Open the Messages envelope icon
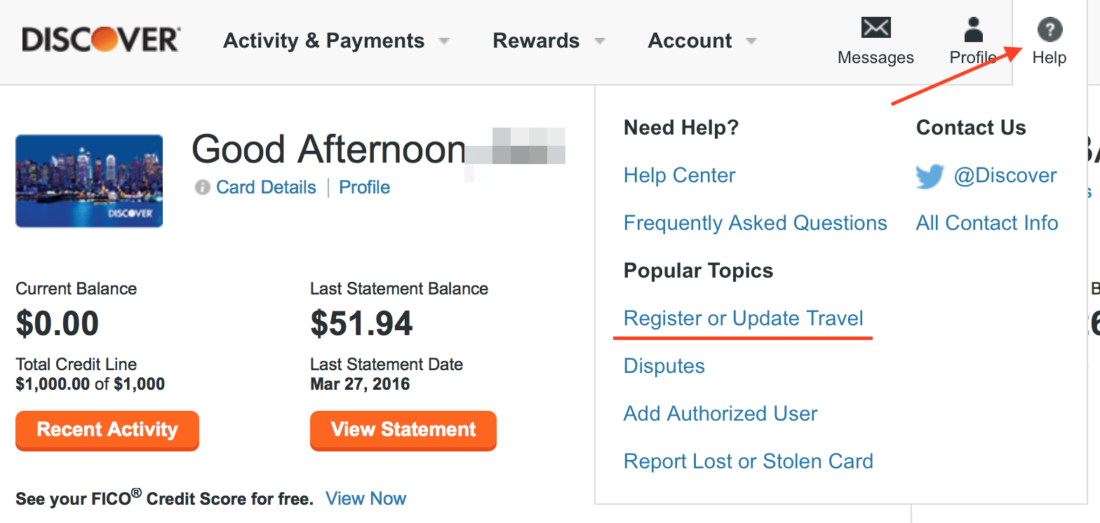Viewport: 1100px width, 523px height. [x=876, y=28]
